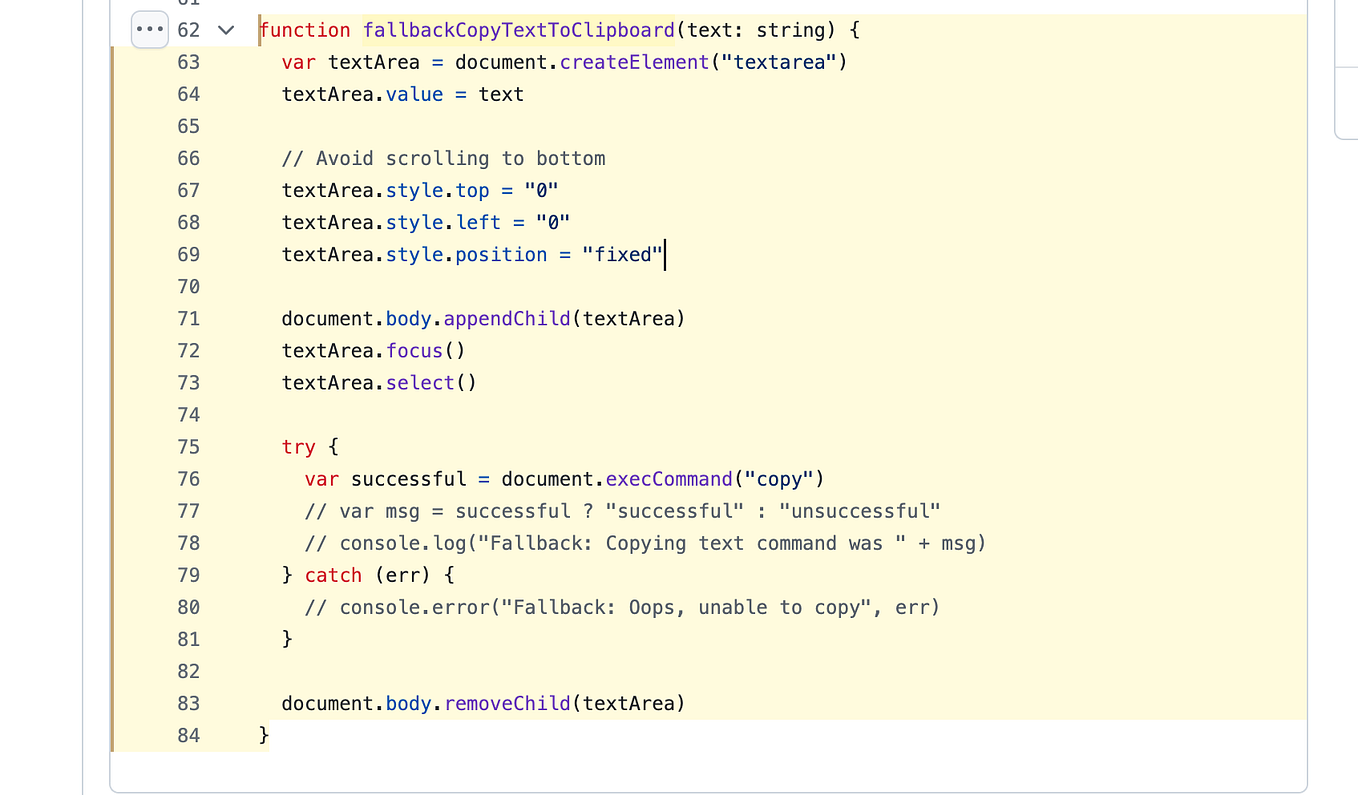Click the function name fallbackCopyTextToClipboard

[x=519, y=30]
